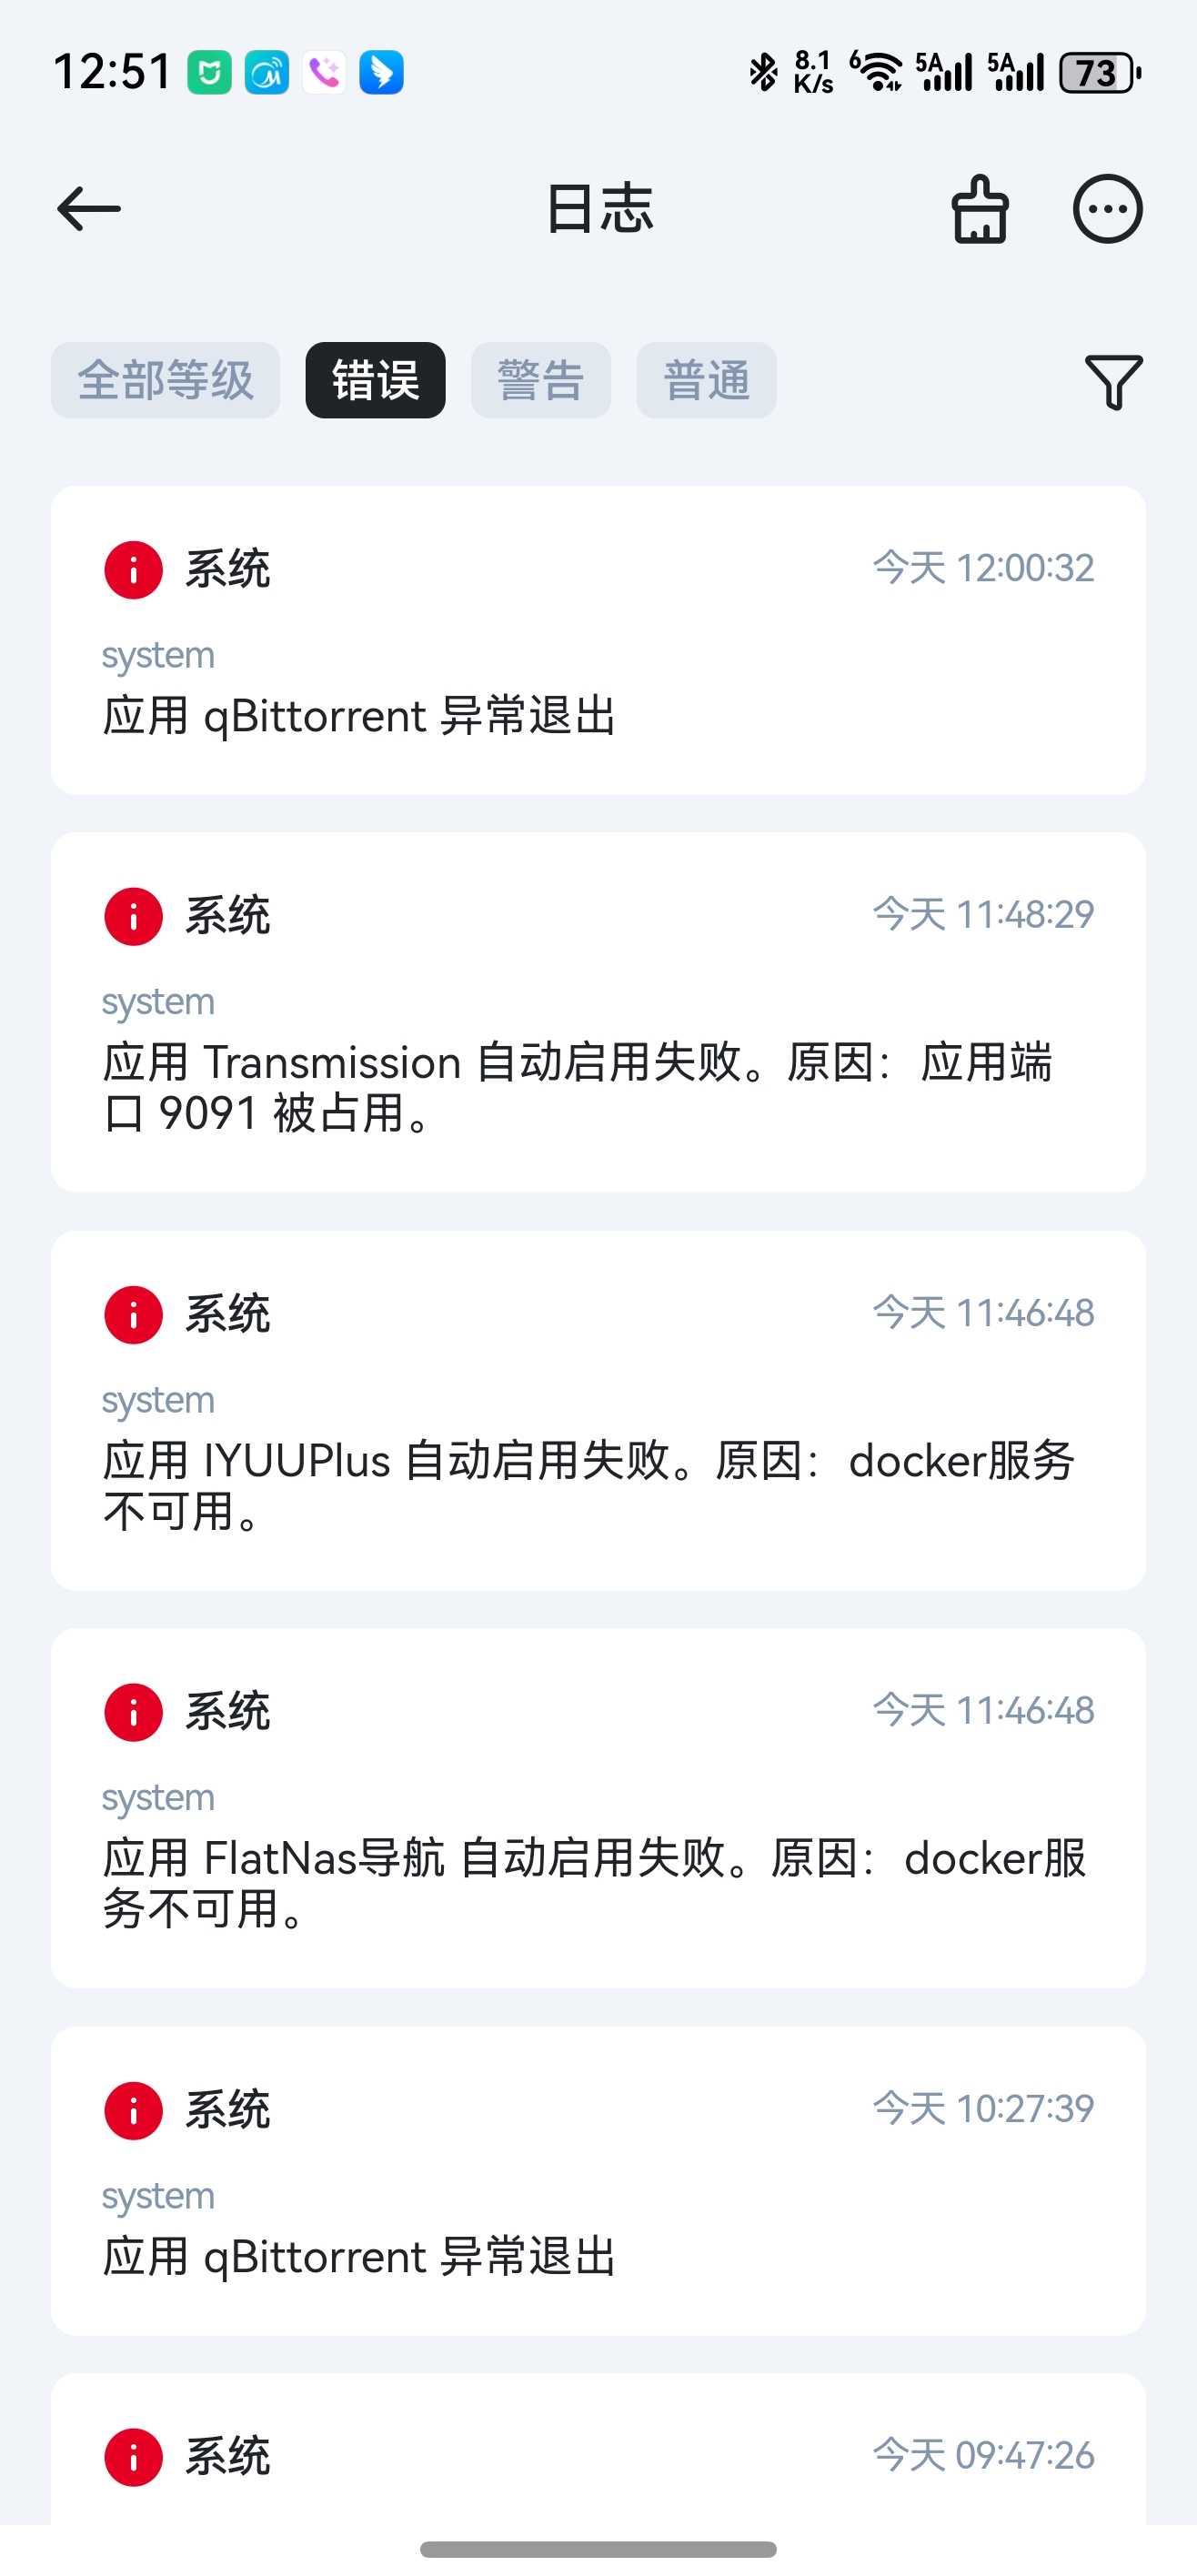Tap the bottom home gesture bar
The height and width of the screenshot is (2576, 1197).
598,2549
